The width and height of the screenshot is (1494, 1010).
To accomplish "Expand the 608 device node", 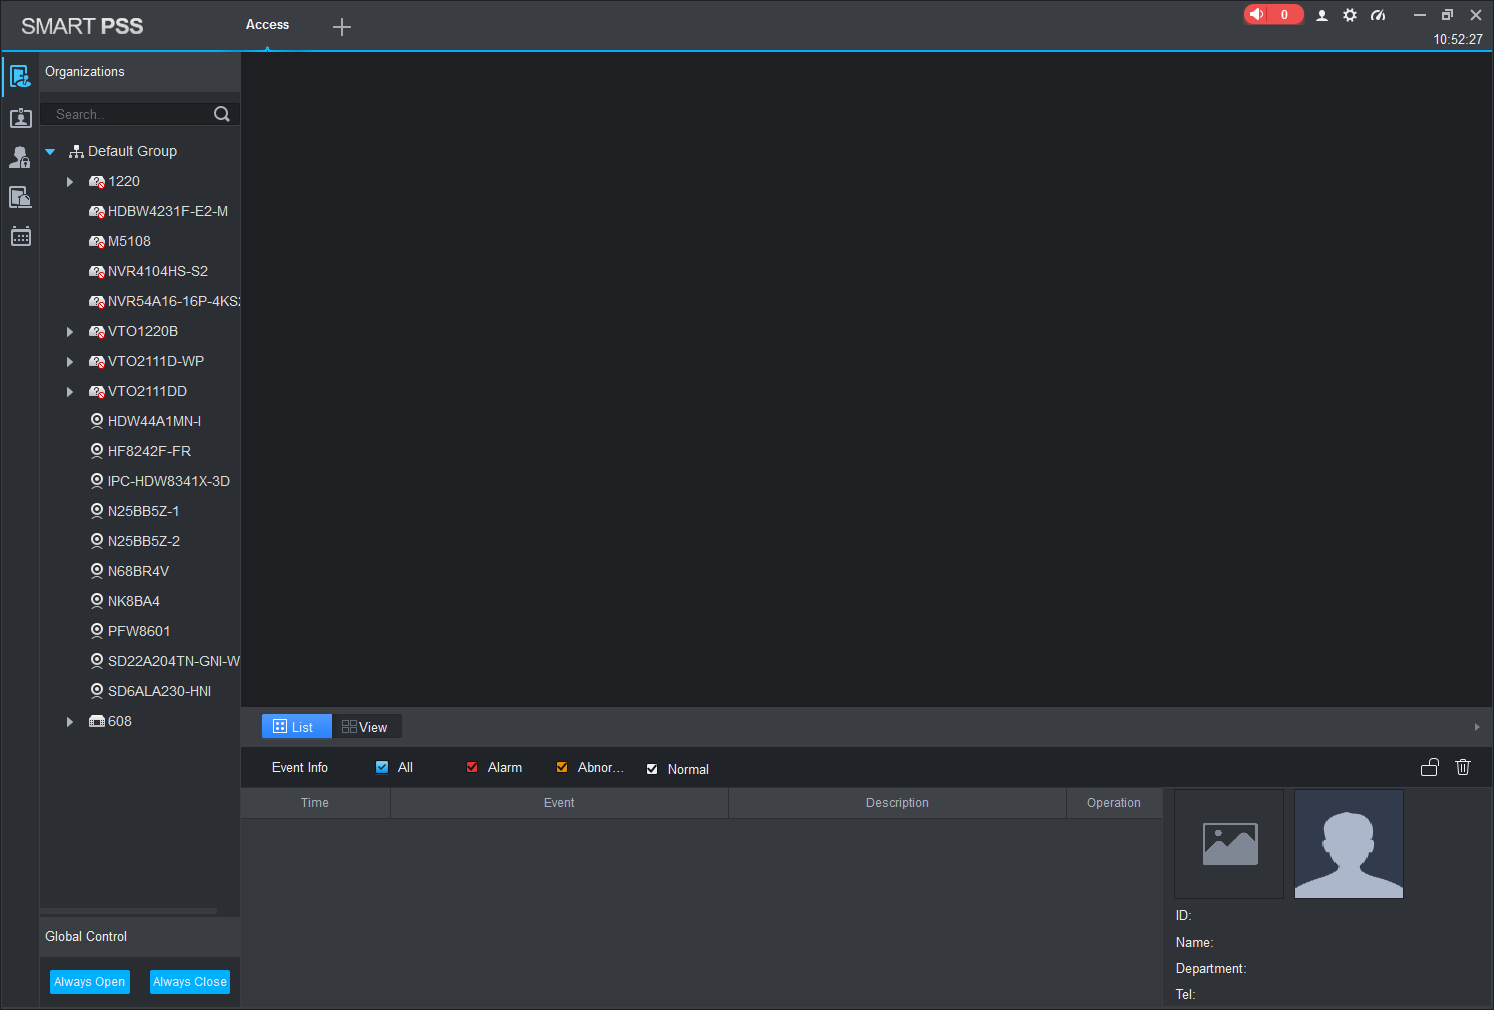I will click(x=70, y=722).
